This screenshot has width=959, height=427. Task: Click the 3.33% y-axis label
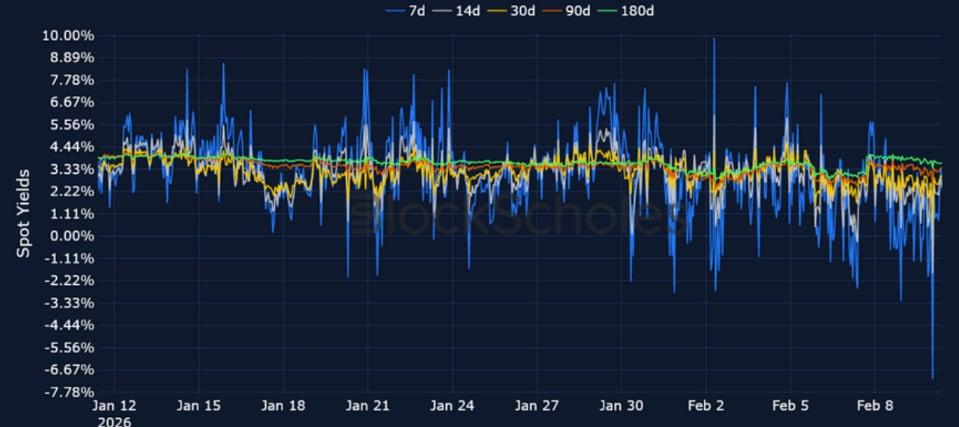click(72, 169)
